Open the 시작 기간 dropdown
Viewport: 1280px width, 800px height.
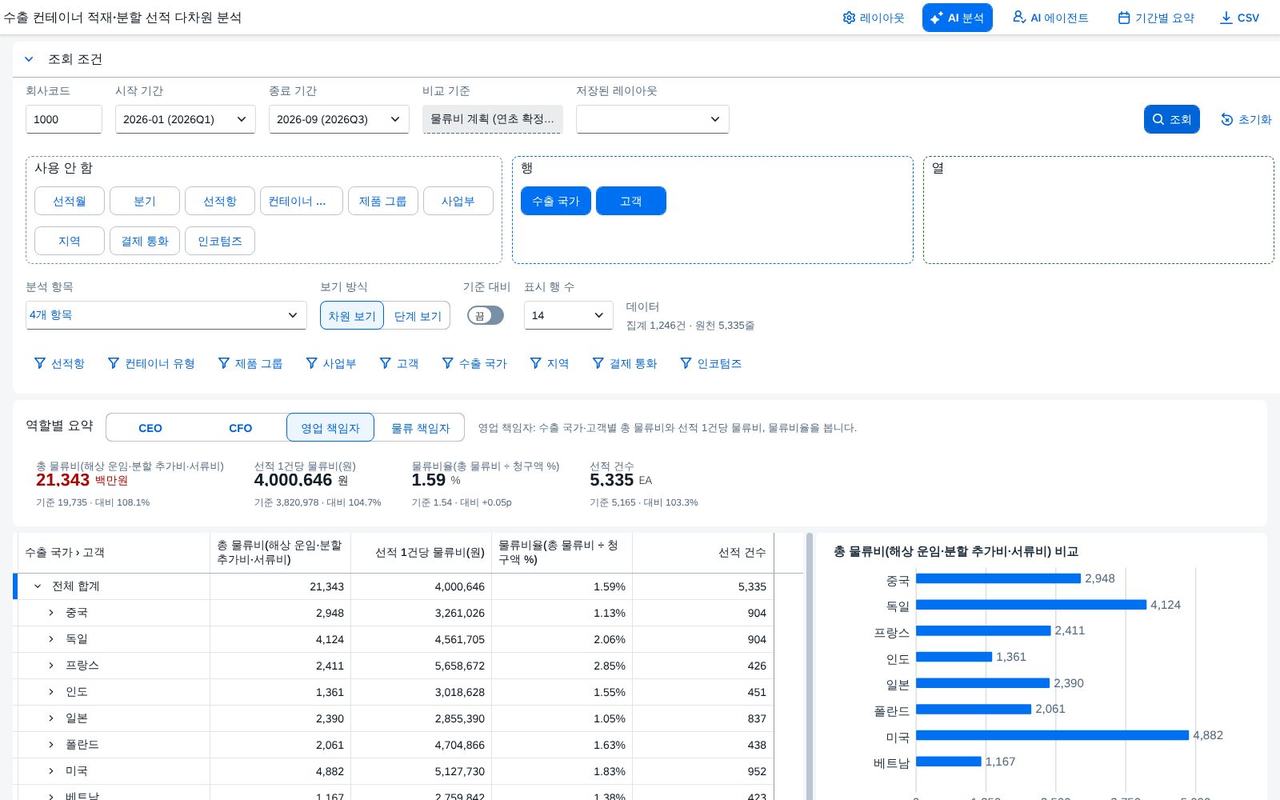[x=185, y=119]
